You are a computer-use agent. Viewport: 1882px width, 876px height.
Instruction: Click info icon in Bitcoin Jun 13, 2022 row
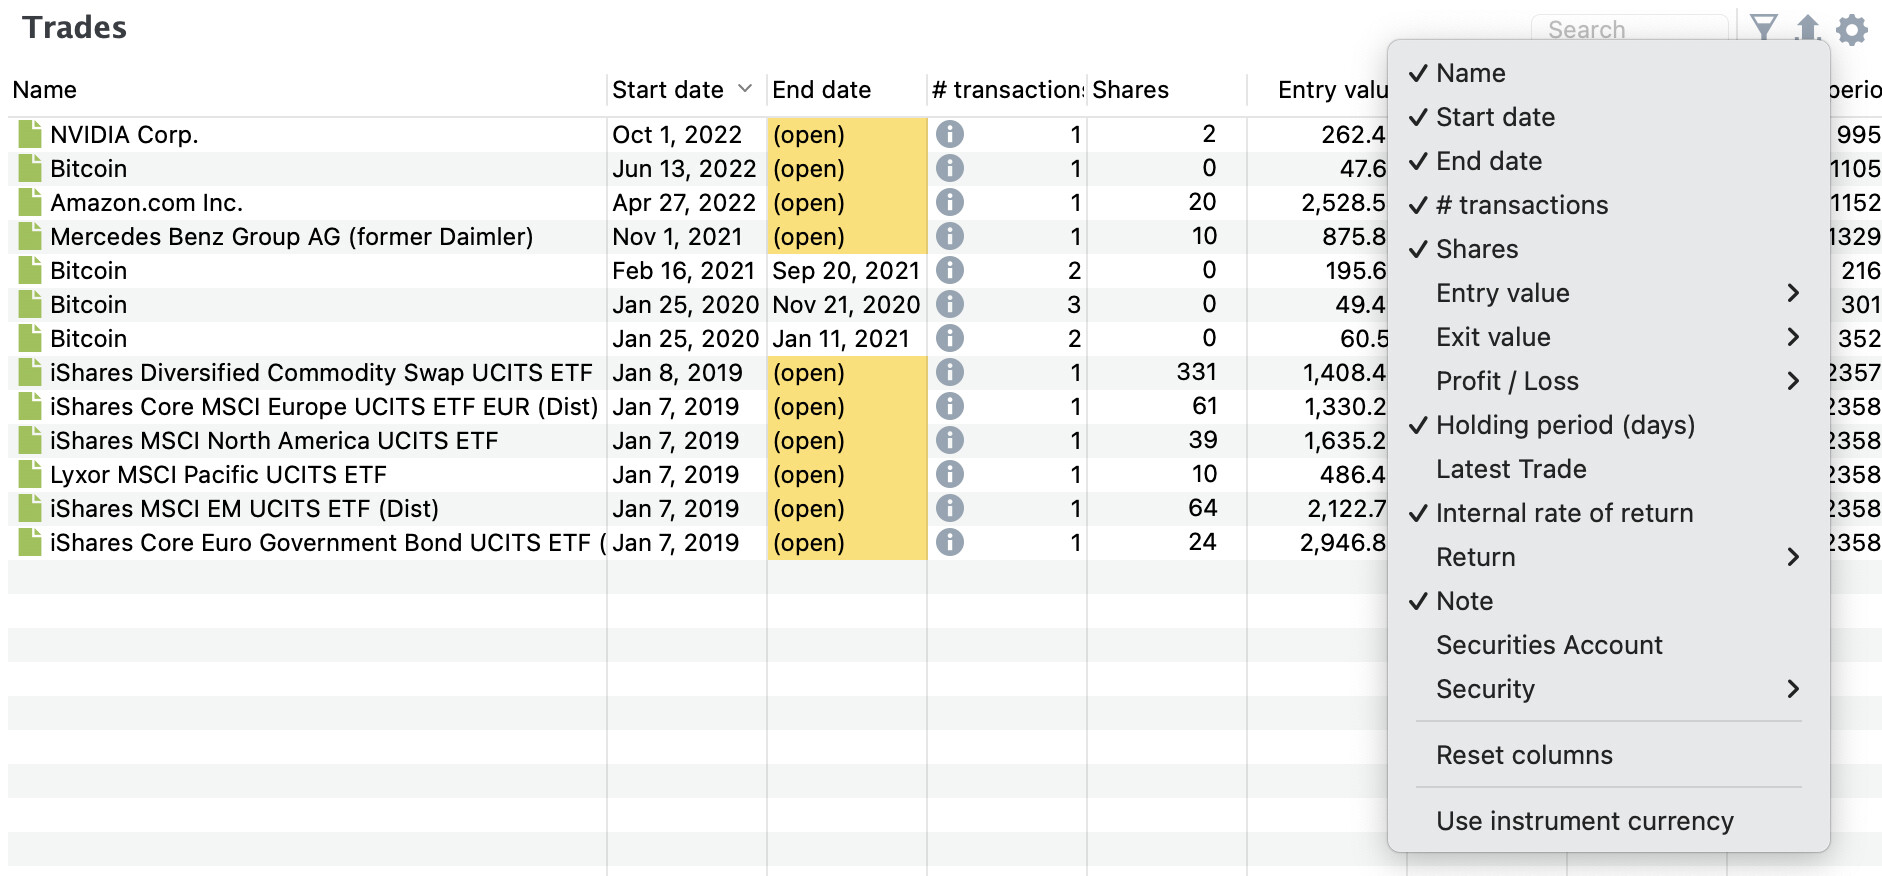pos(950,168)
